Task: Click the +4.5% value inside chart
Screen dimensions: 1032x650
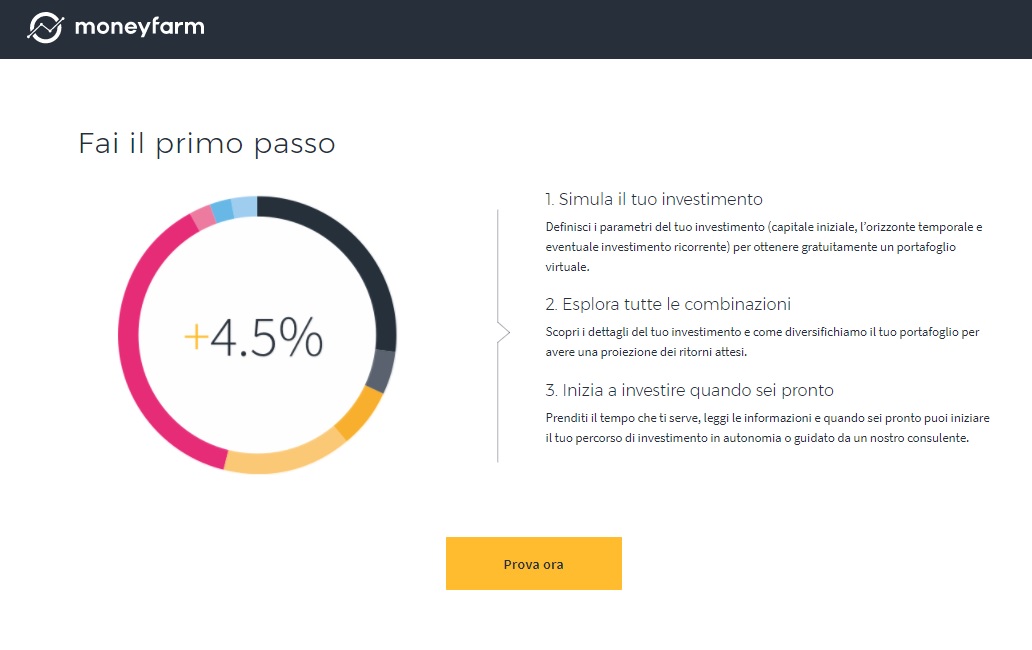Action: click(253, 338)
